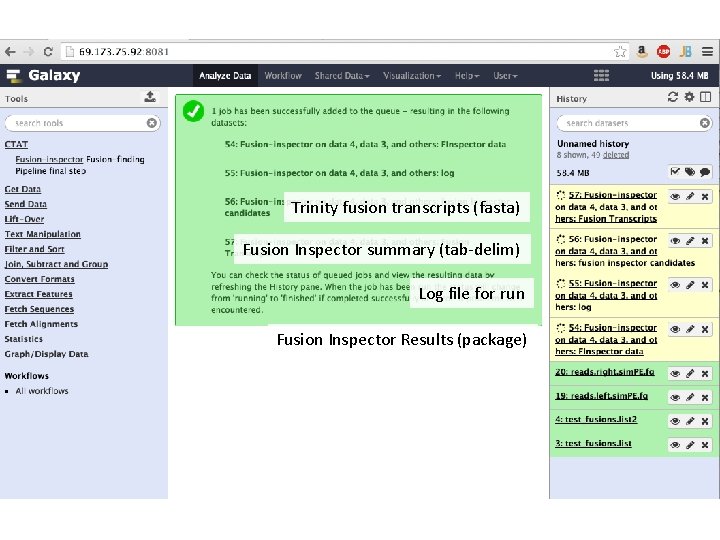View all histories with columns icon
Viewport: 720px width, 540px height.
(x=705, y=97)
